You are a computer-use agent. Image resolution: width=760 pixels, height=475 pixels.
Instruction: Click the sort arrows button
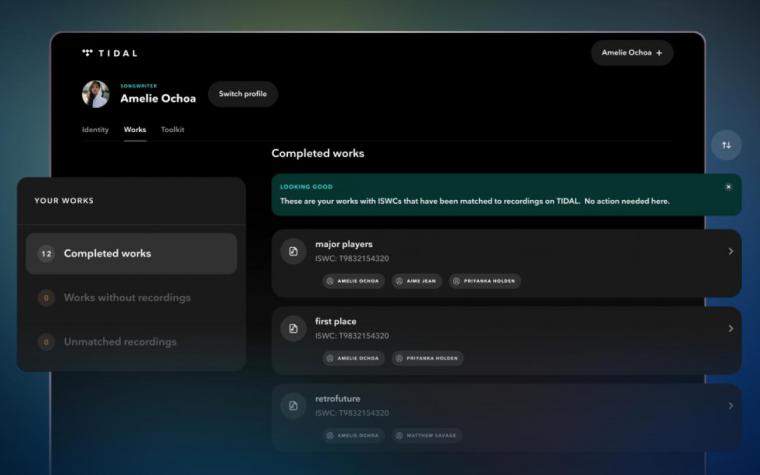click(726, 145)
